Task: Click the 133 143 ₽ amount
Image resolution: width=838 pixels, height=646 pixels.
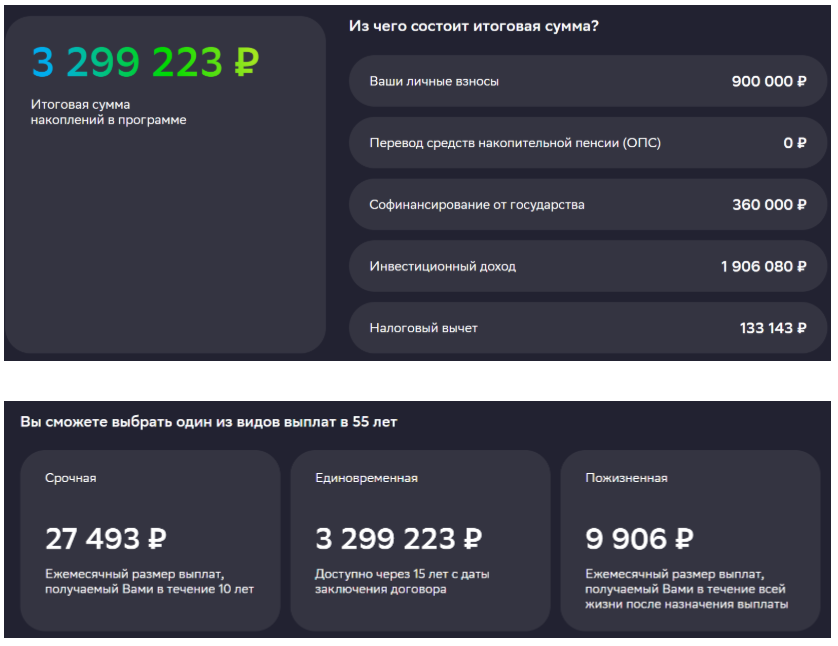Action: tap(769, 328)
